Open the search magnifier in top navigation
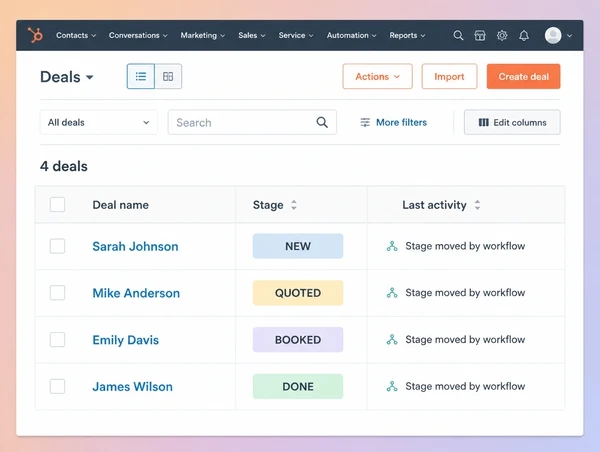This screenshot has width=600, height=452. pos(458,36)
